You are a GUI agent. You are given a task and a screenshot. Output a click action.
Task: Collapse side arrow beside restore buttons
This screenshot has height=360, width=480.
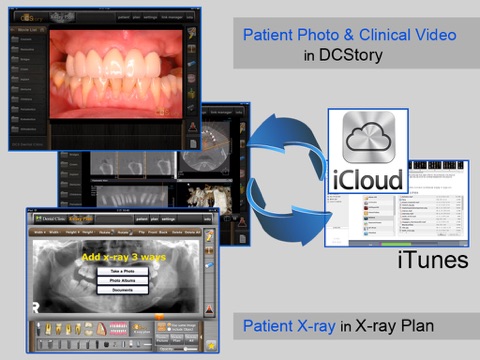coord(201,337)
